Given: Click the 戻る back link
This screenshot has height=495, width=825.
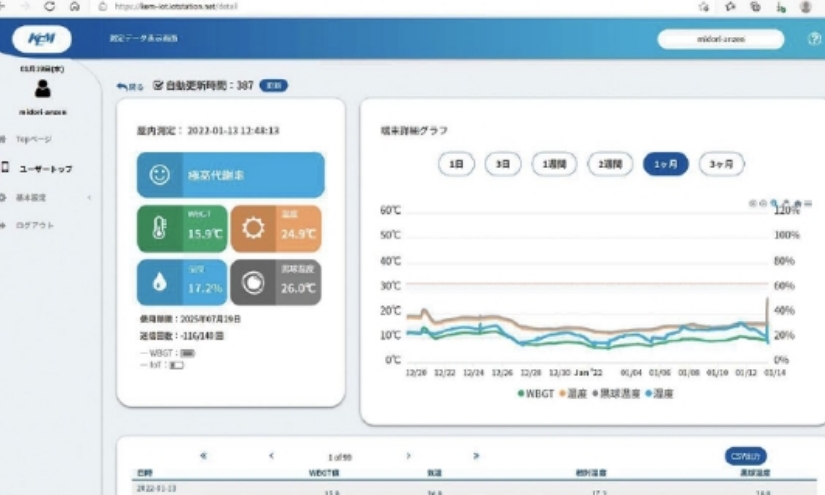Looking at the screenshot, I should (131, 87).
